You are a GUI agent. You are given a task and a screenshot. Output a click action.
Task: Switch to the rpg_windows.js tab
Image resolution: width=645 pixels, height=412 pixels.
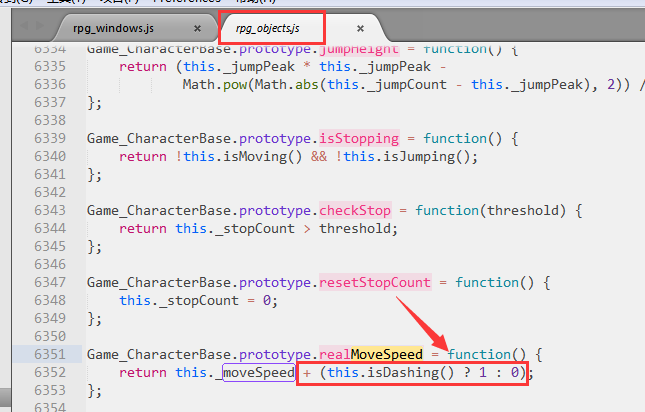[114, 28]
